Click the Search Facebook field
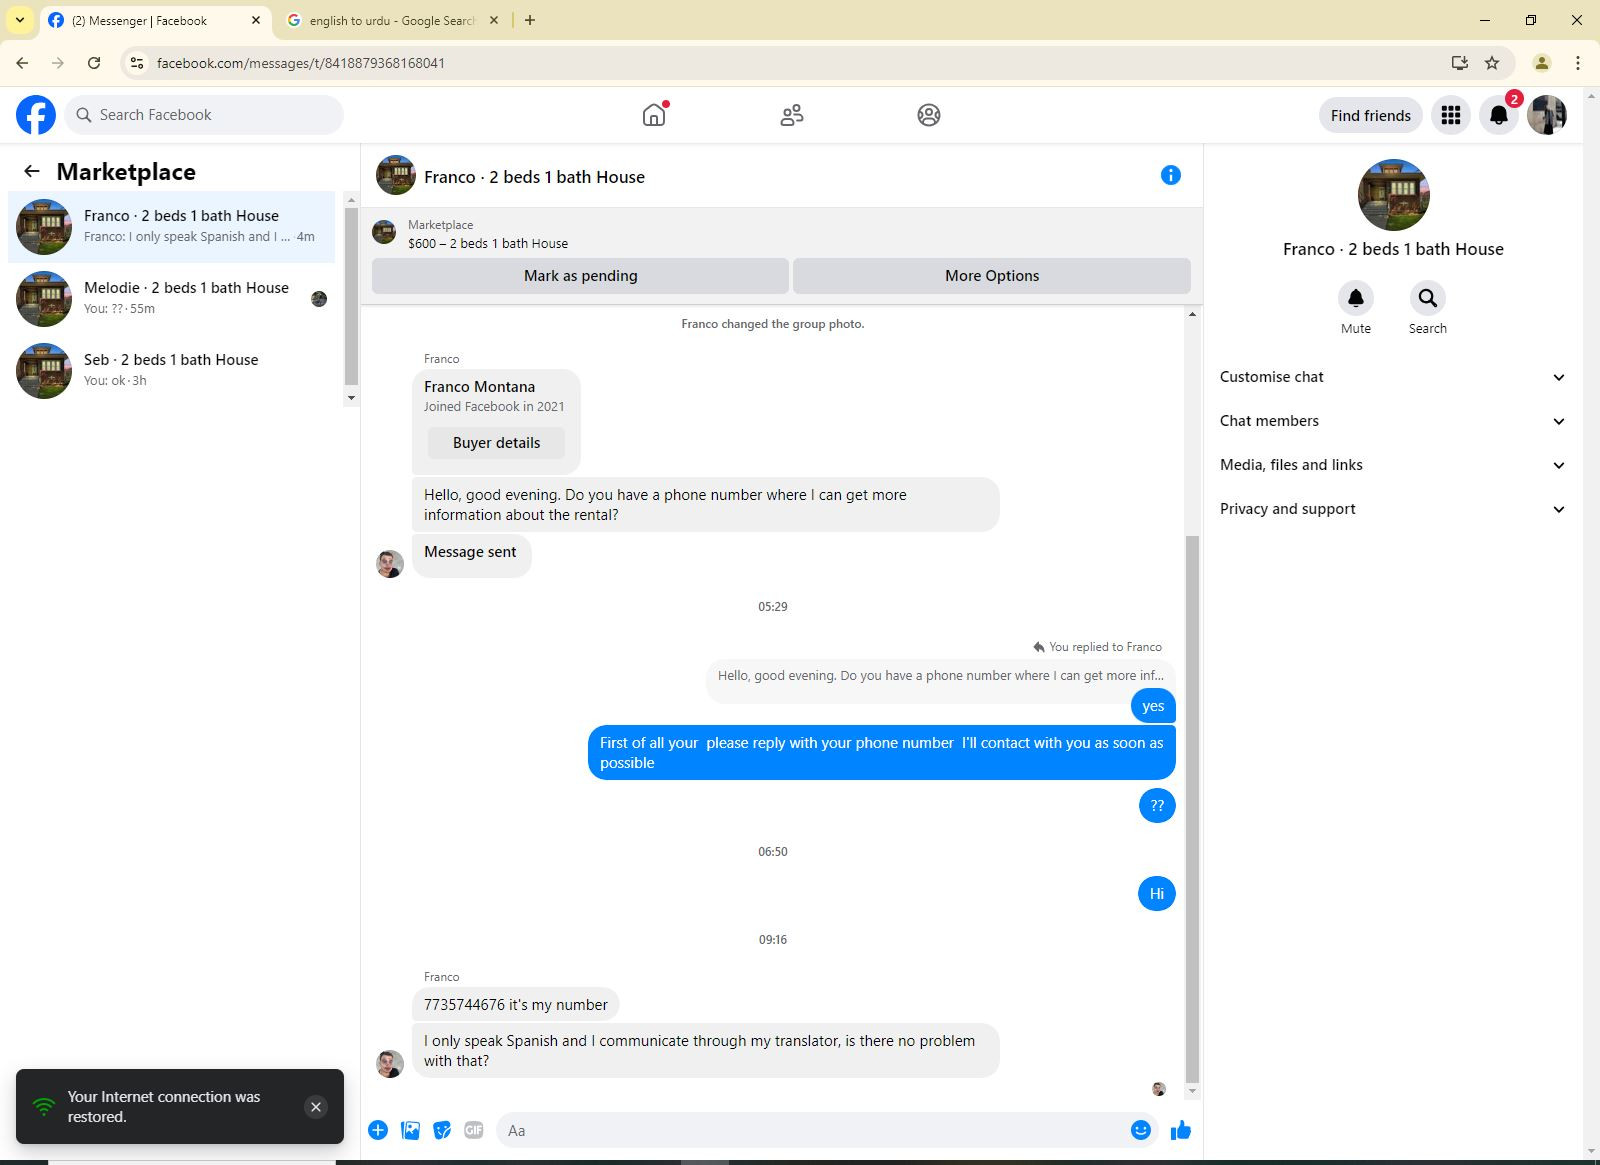Screen dimensions: 1600x1165 pos(204,115)
